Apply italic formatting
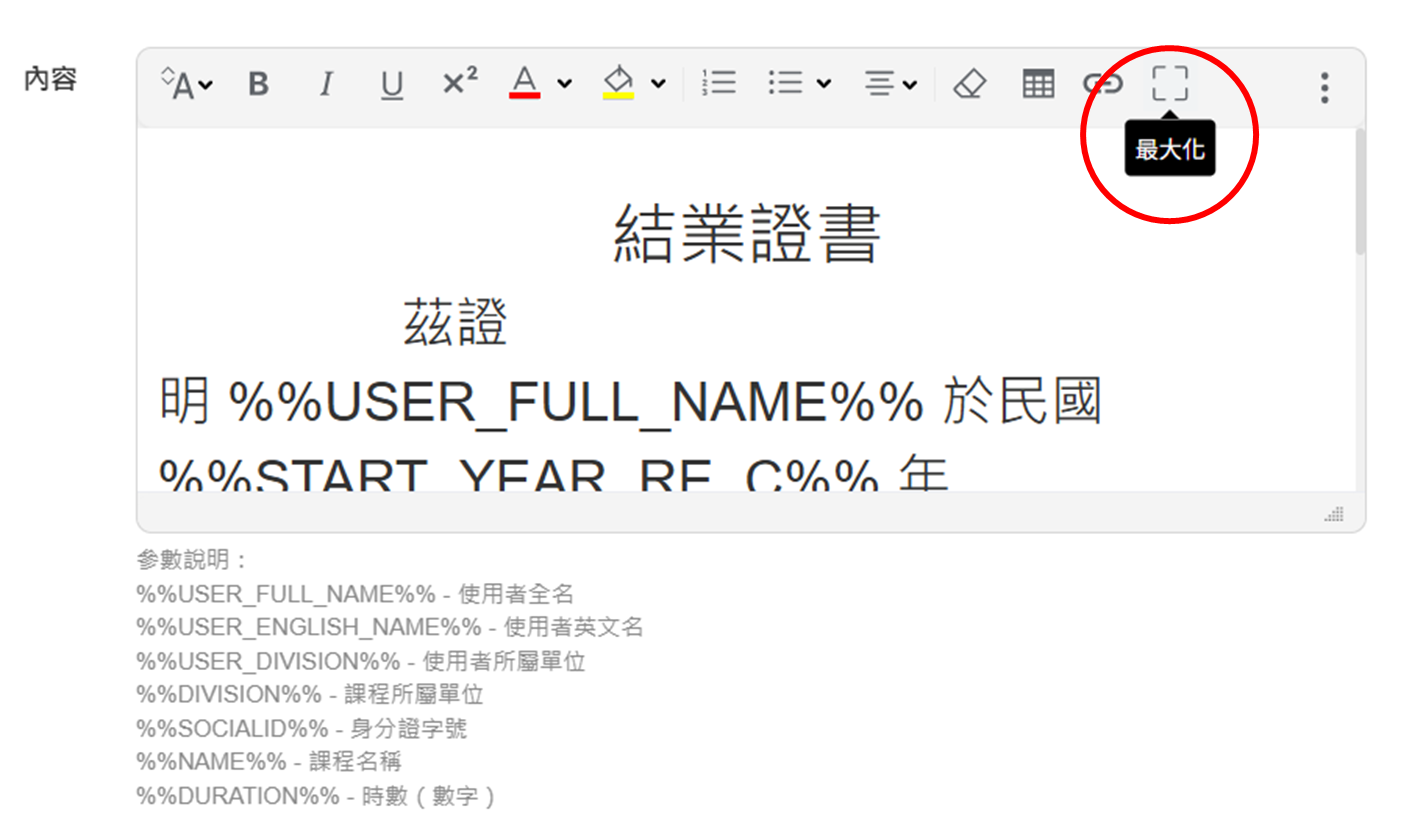The height and width of the screenshot is (815, 1412). click(325, 84)
